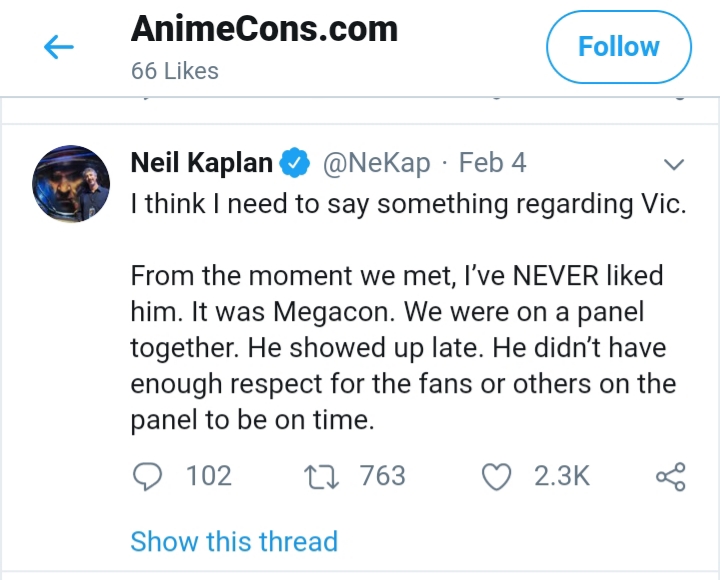The image size is (720, 580).
Task: Open the tweet options chevron menu
Action: coord(674,164)
